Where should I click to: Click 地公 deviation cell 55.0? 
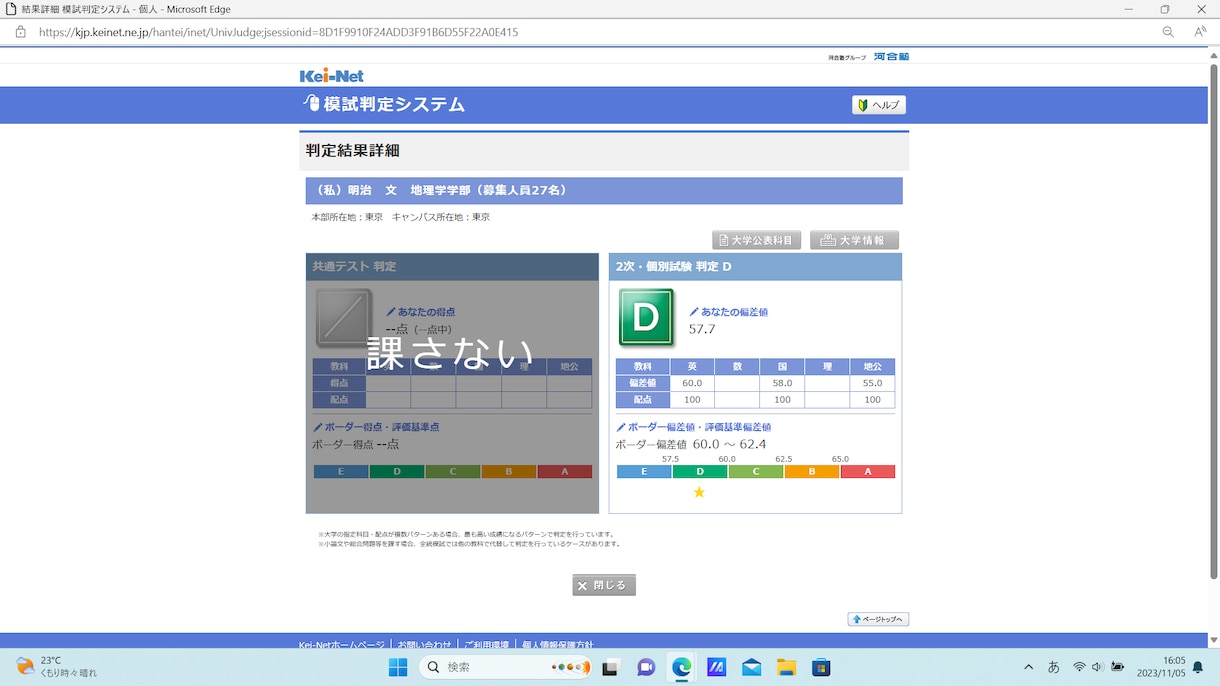(872, 383)
